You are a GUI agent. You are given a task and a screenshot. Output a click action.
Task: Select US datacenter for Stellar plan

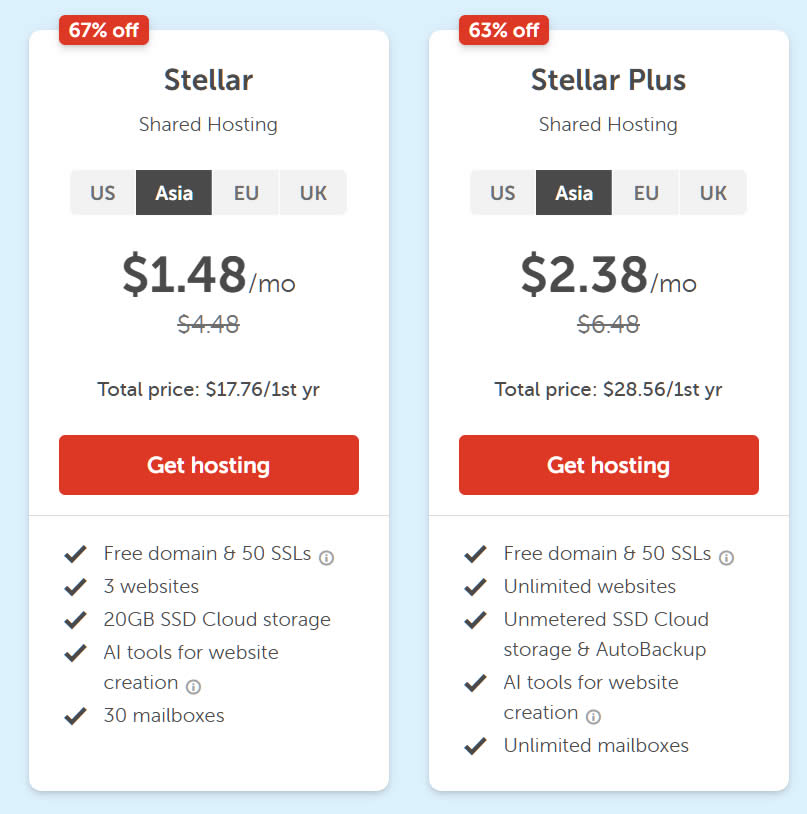click(x=103, y=193)
